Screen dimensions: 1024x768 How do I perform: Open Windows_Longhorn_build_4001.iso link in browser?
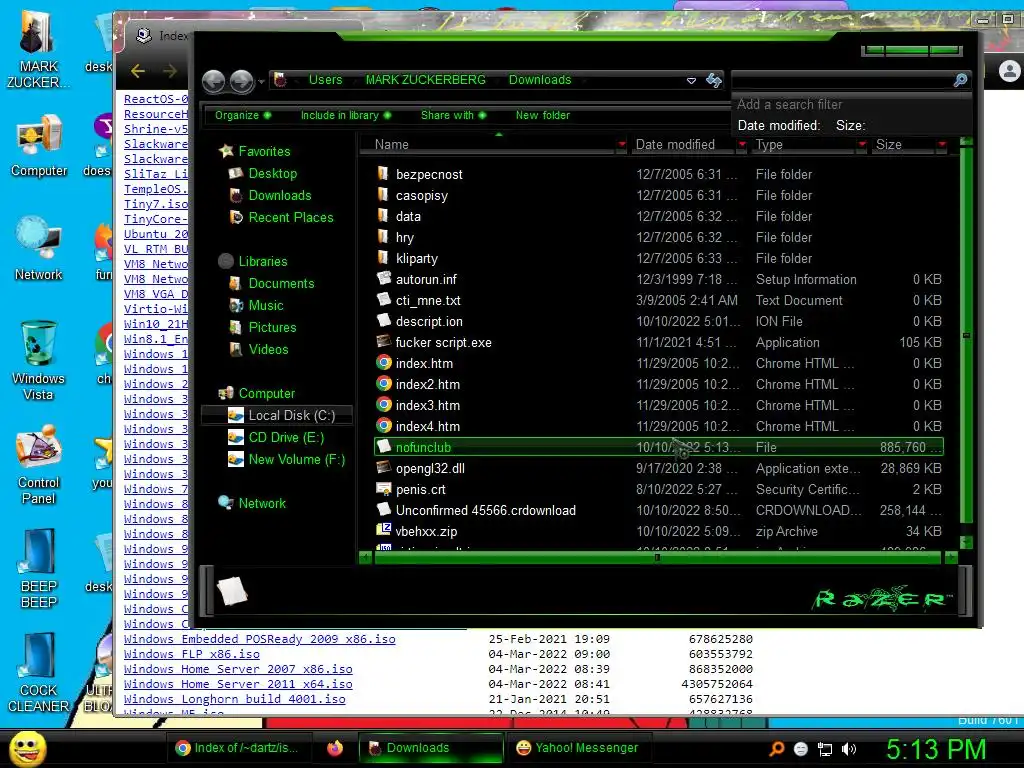click(234, 699)
